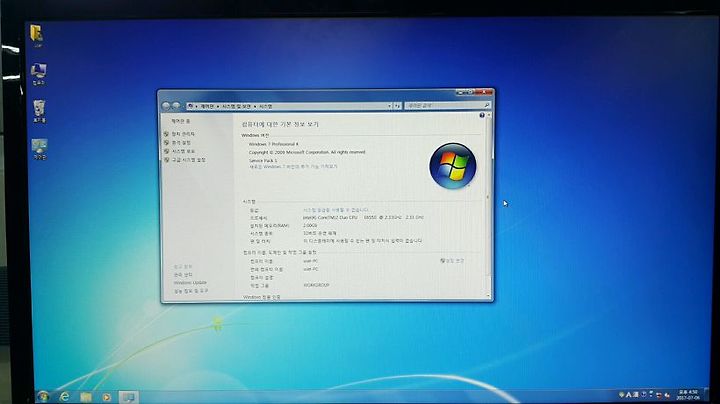
Task: Expand the arrow after 제어판 breadcrumb
Action: point(218,107)
